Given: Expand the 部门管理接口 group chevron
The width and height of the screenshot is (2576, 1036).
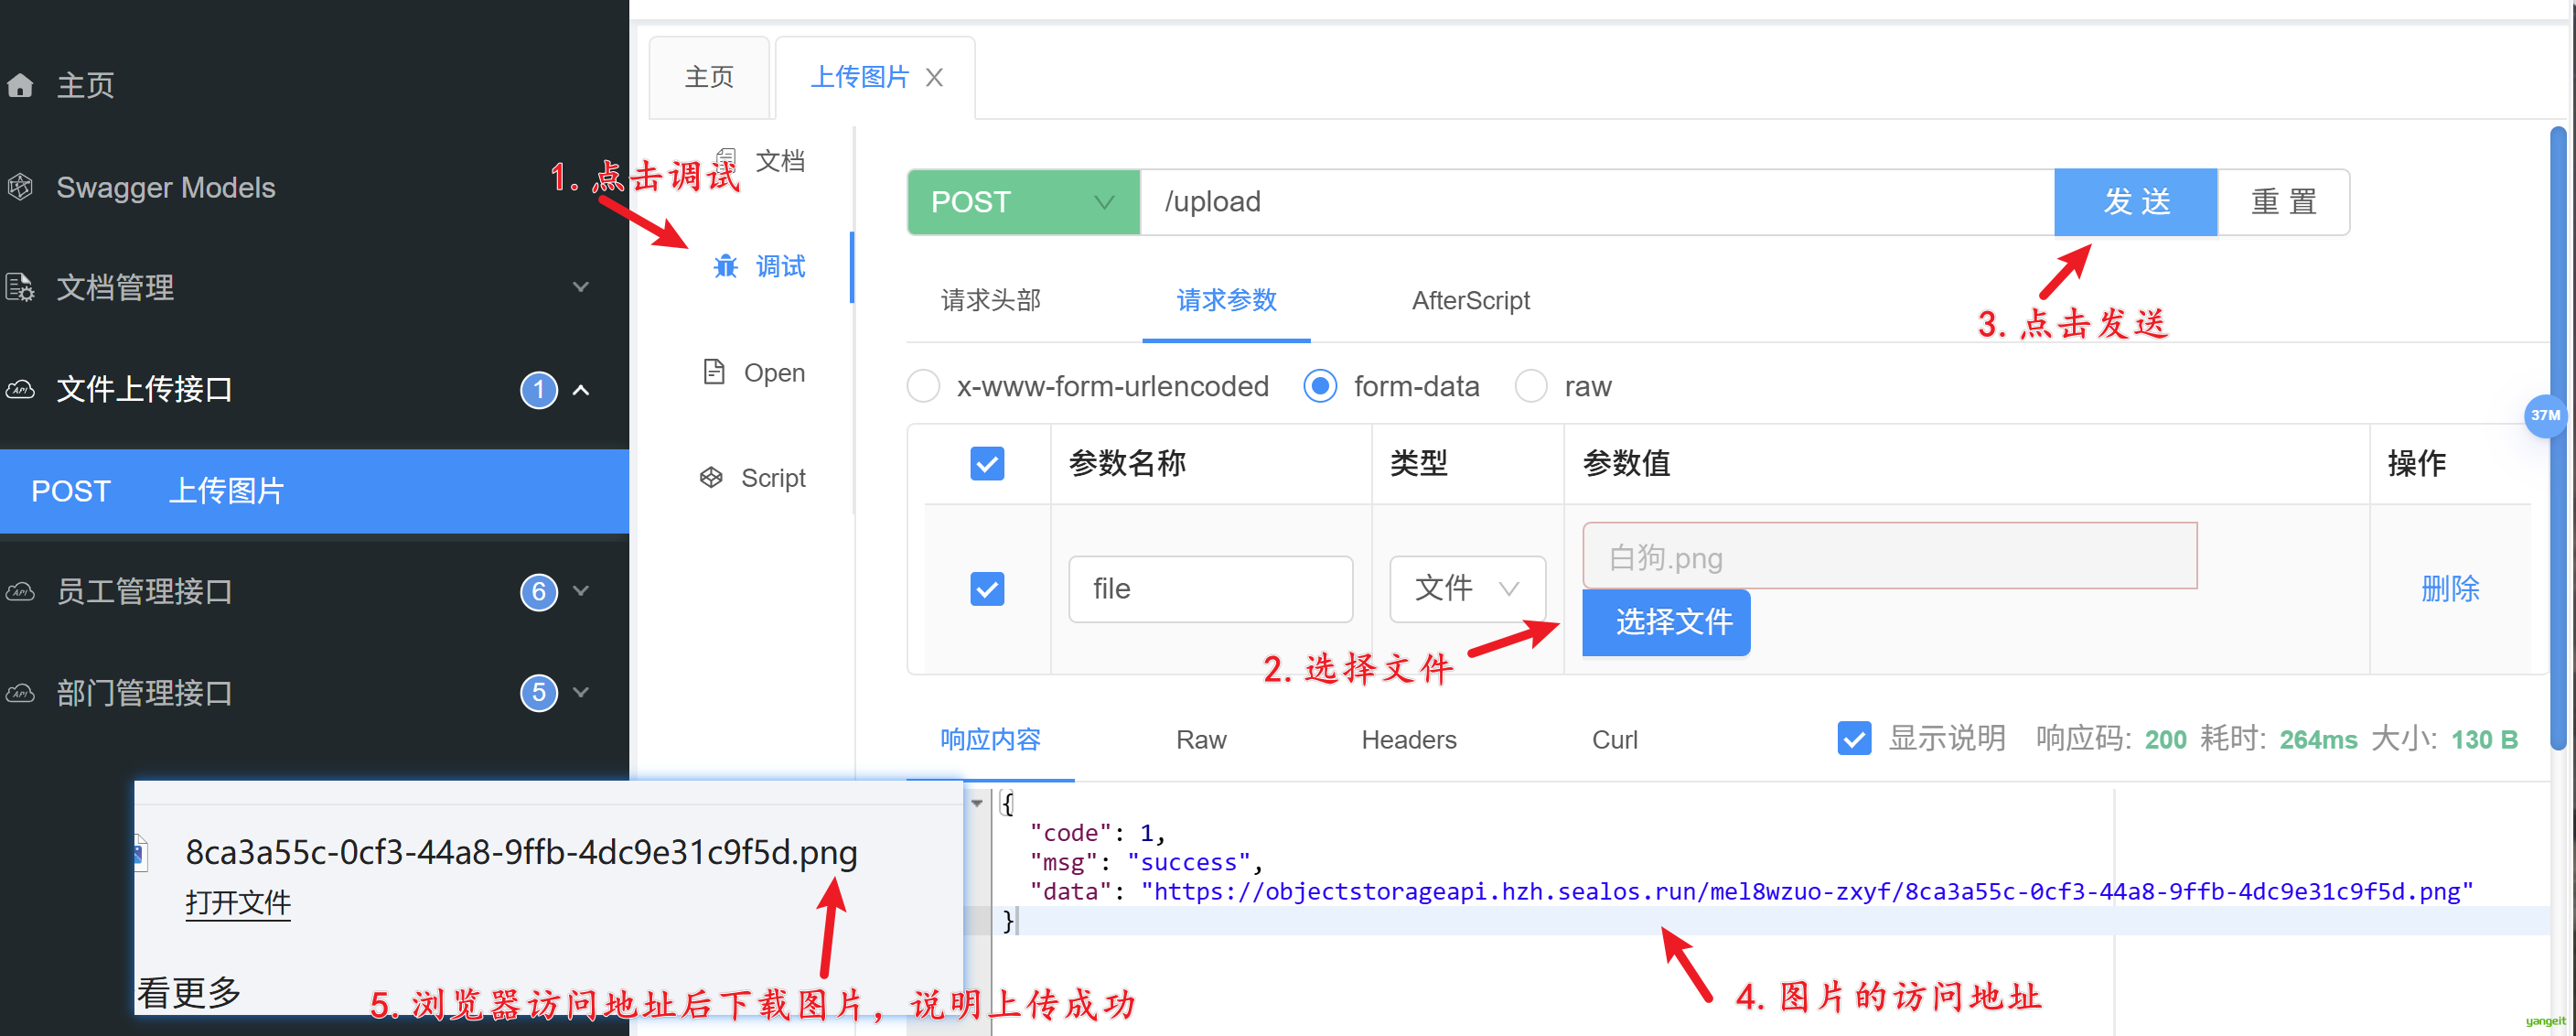Looking at the screenshot, I should pyautogui.click(x=580, y=691).
